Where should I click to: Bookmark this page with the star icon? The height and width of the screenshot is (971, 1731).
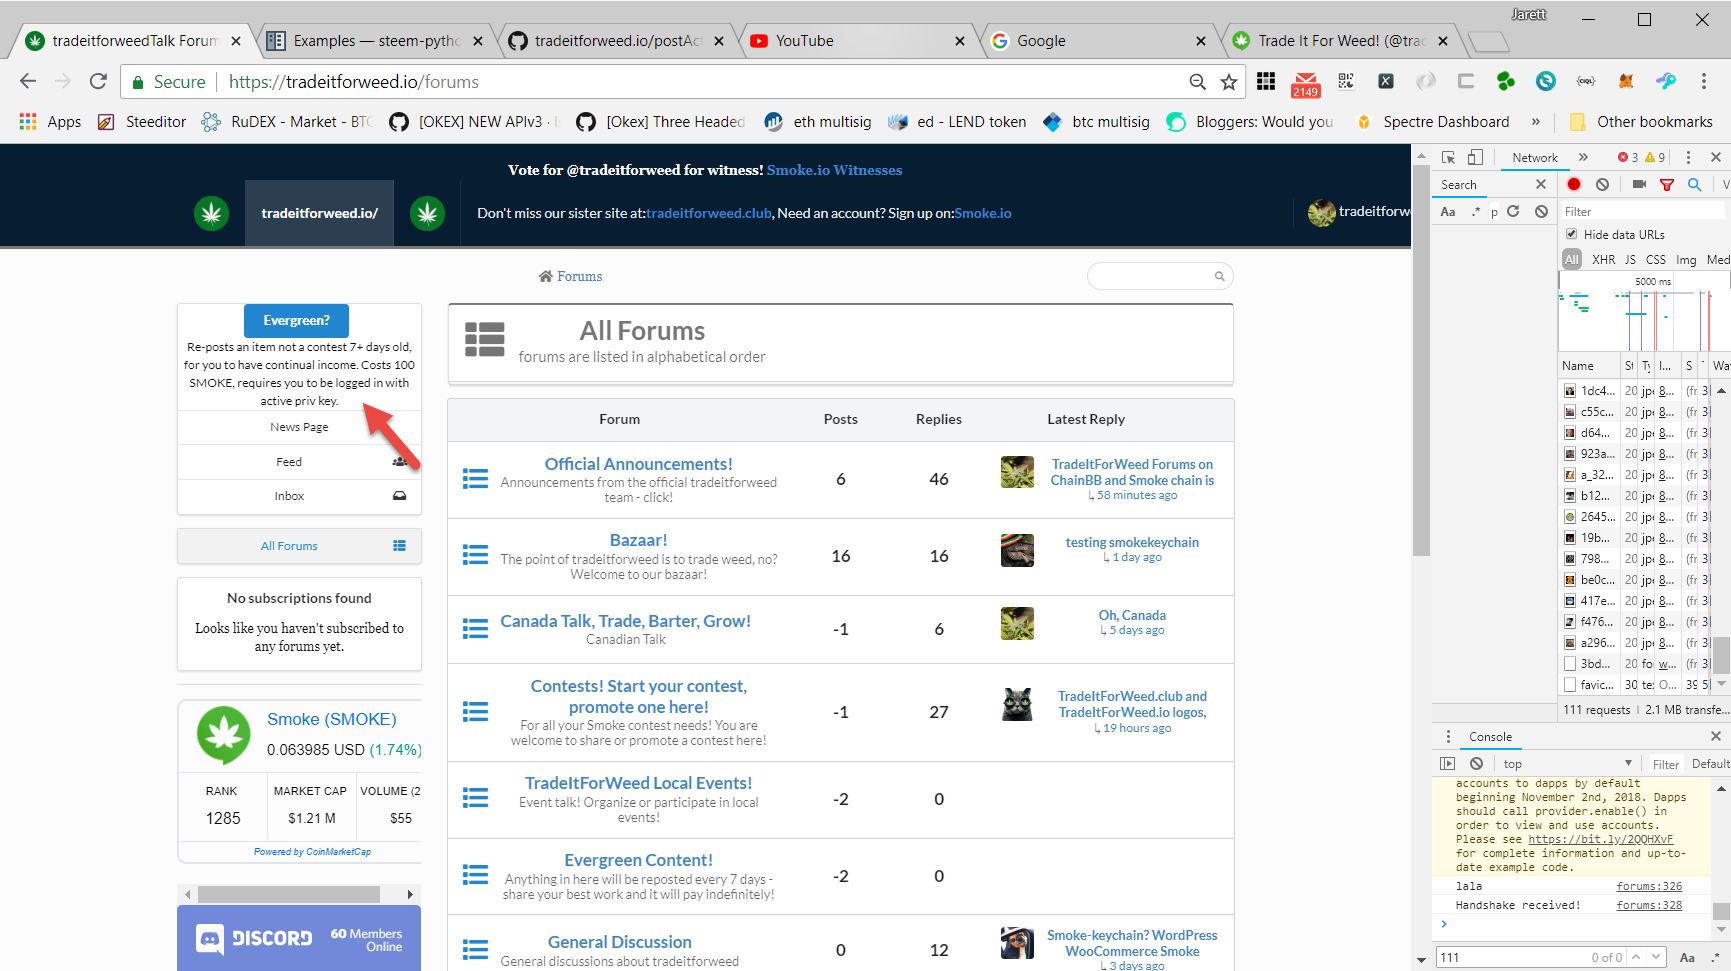pyautogui.click(x=1229, y=82)
